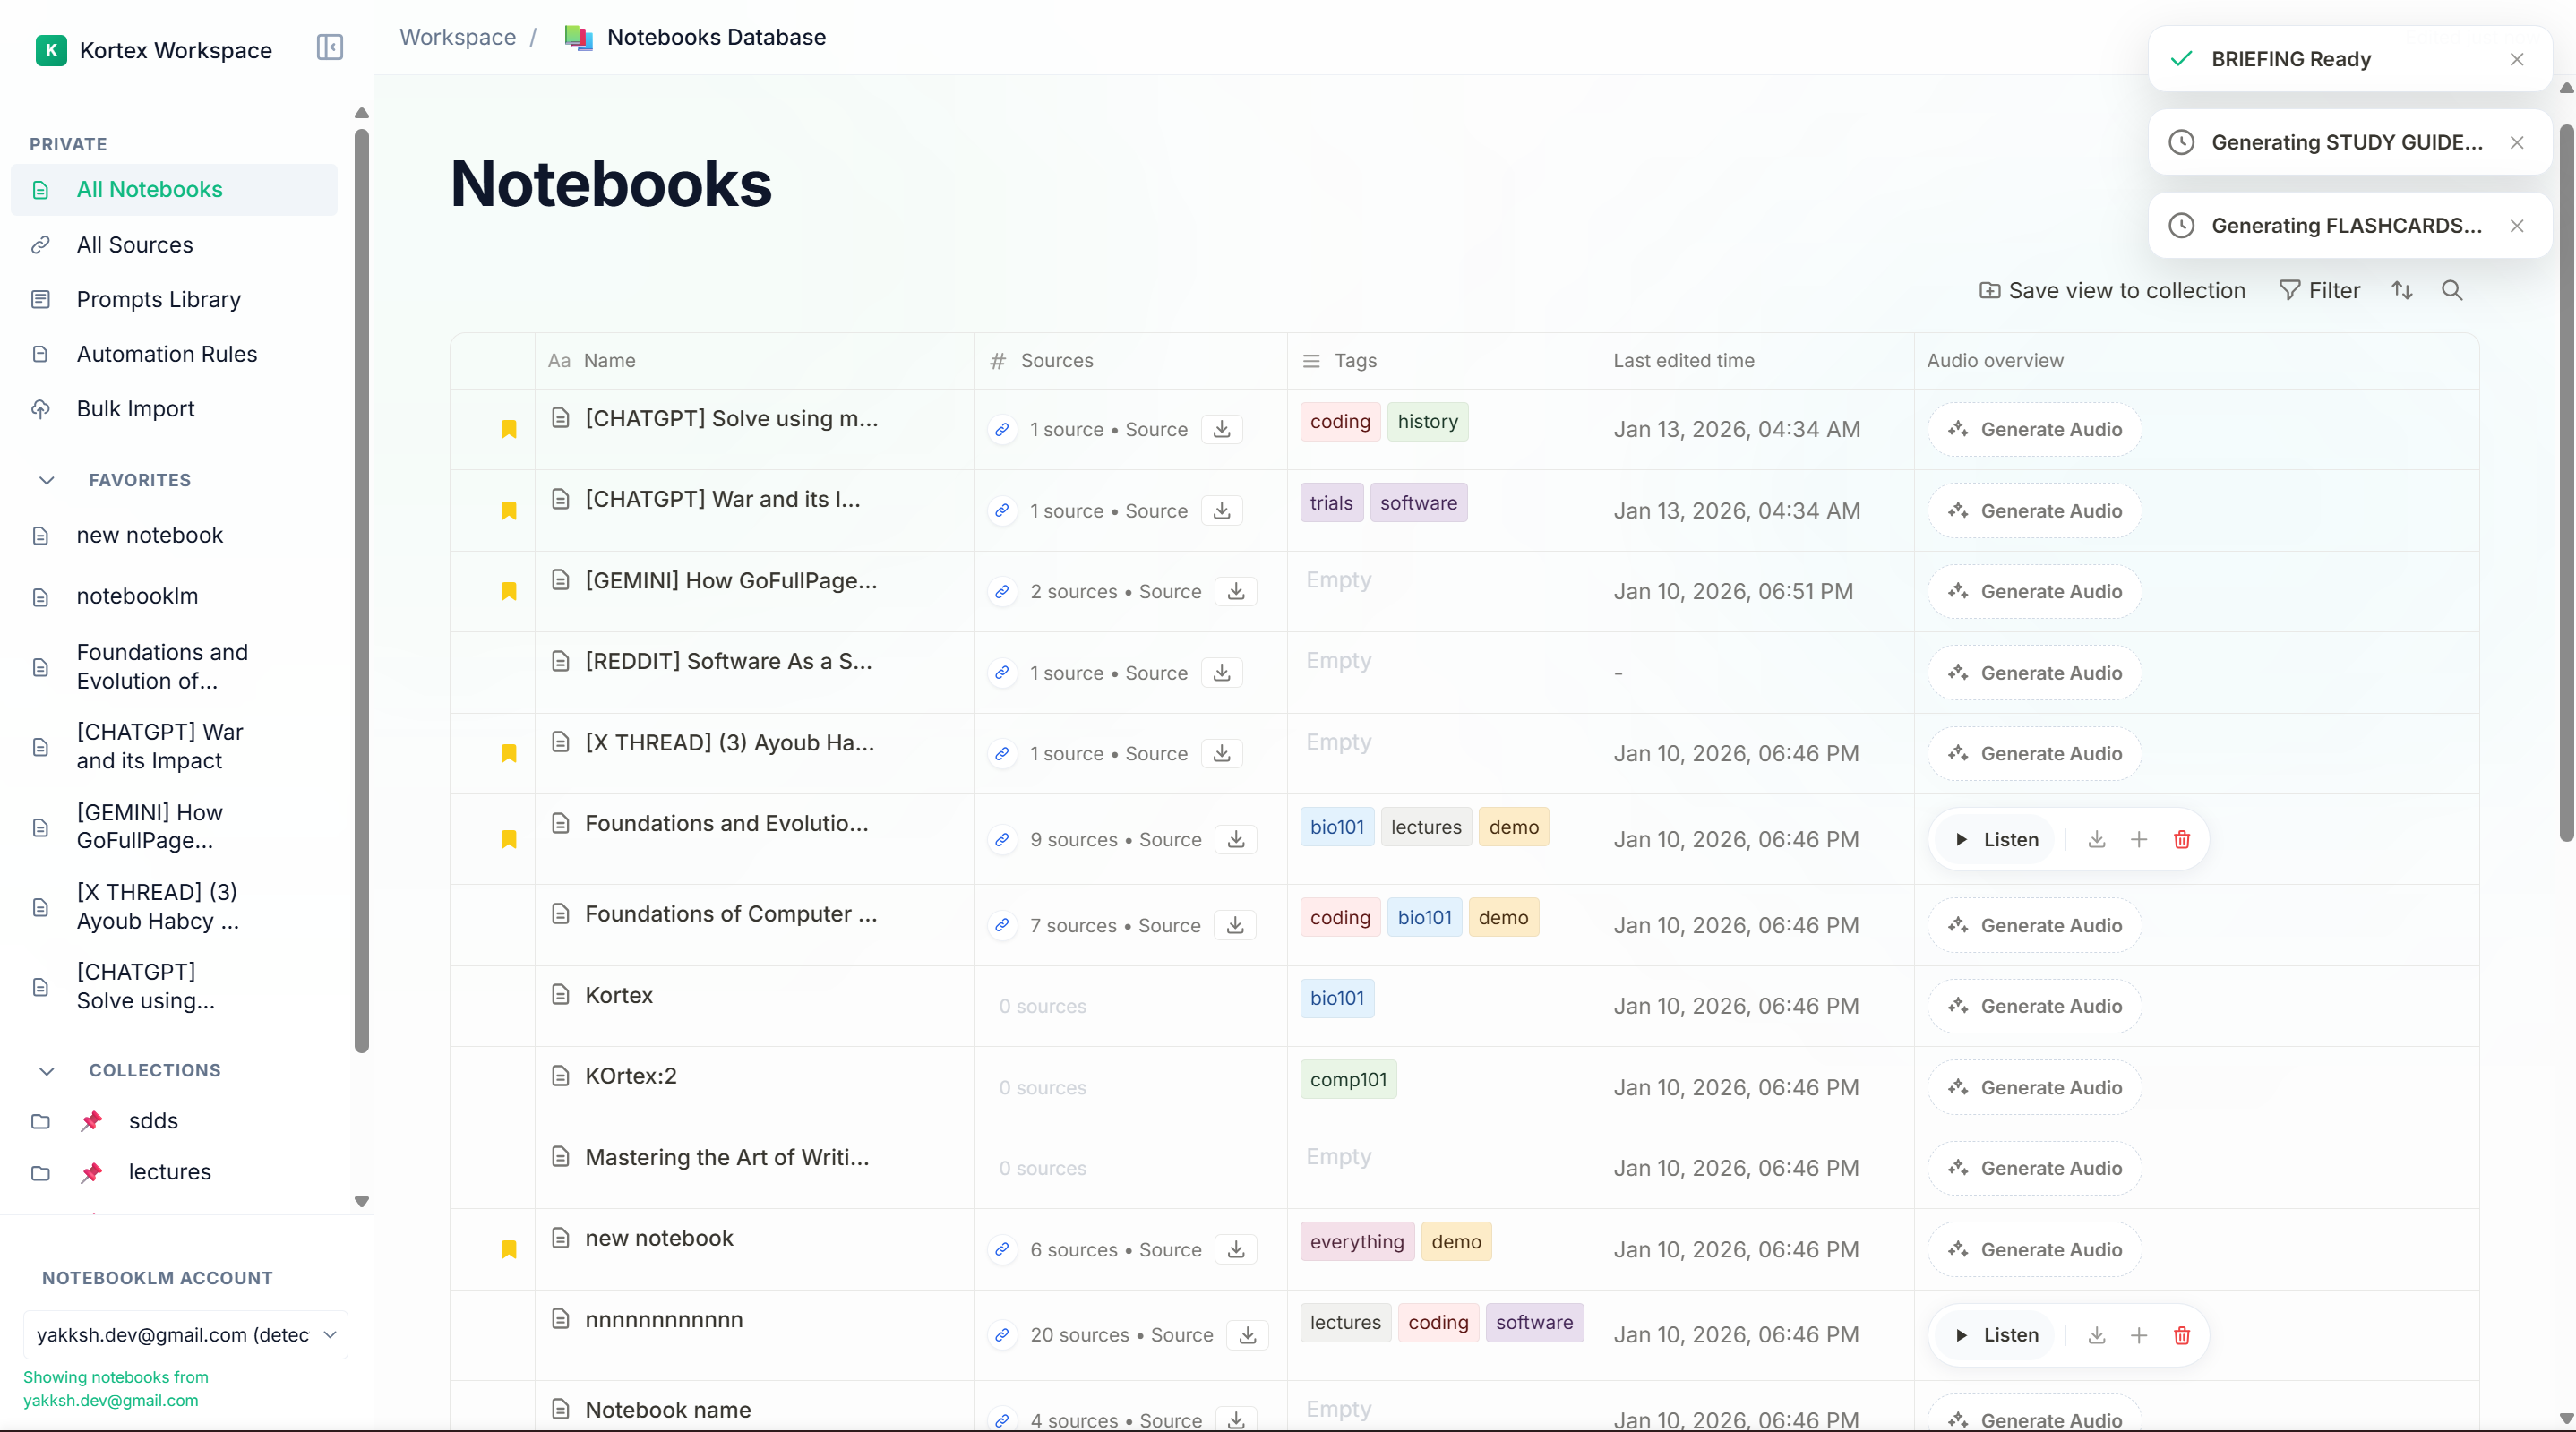This screenshot has width=2576, height=1432.
Task: Click the pinned sdds collection pin icon
Action: coord(92,1120)
